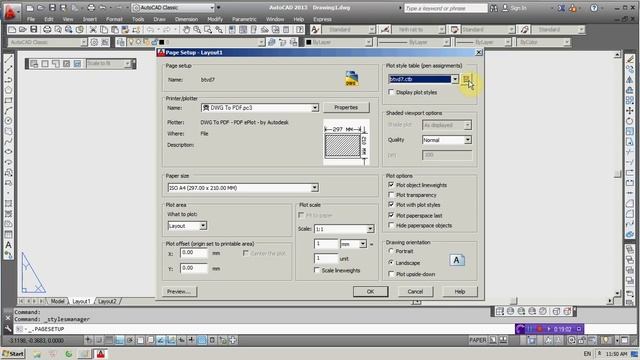The image size is (640, 360).
Task: Click the Y plot offset input field
Action: click(193, 268)
